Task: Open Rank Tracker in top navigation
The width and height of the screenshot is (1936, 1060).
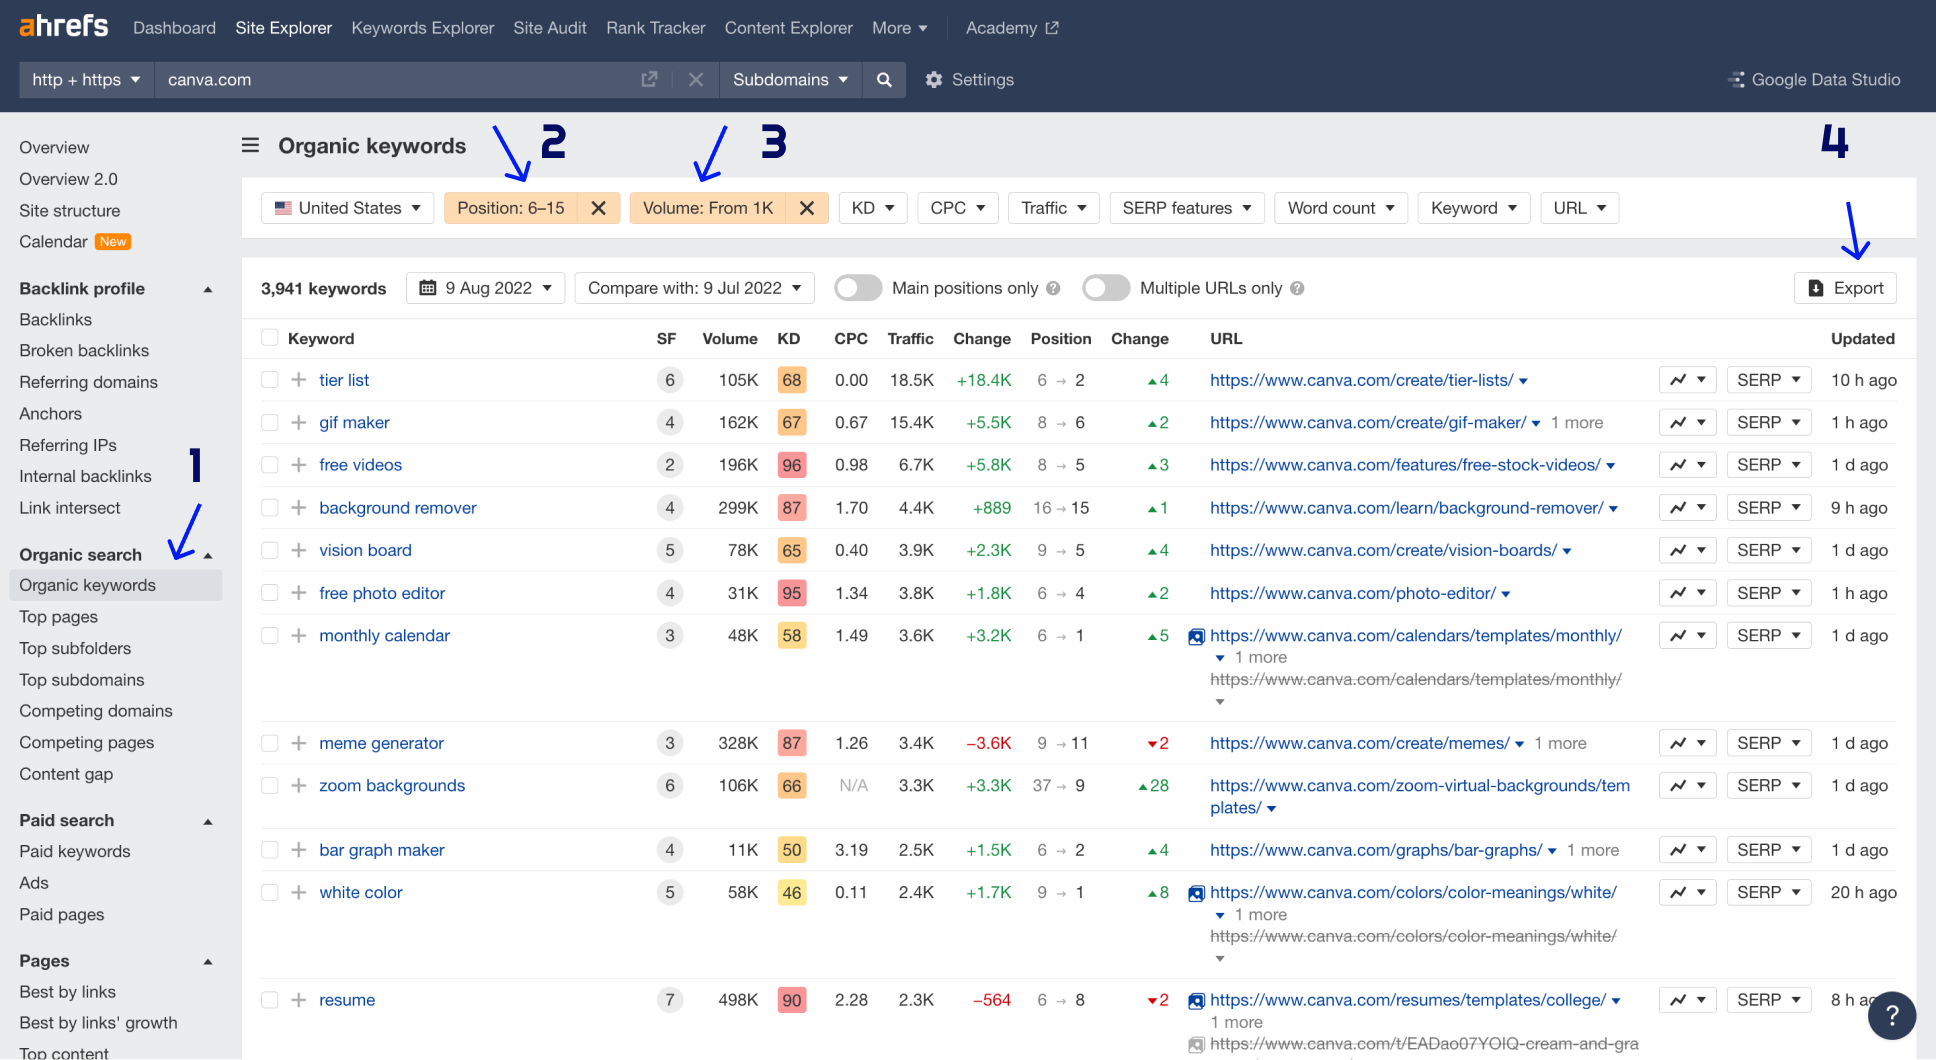Action: [x=656, y=28]
